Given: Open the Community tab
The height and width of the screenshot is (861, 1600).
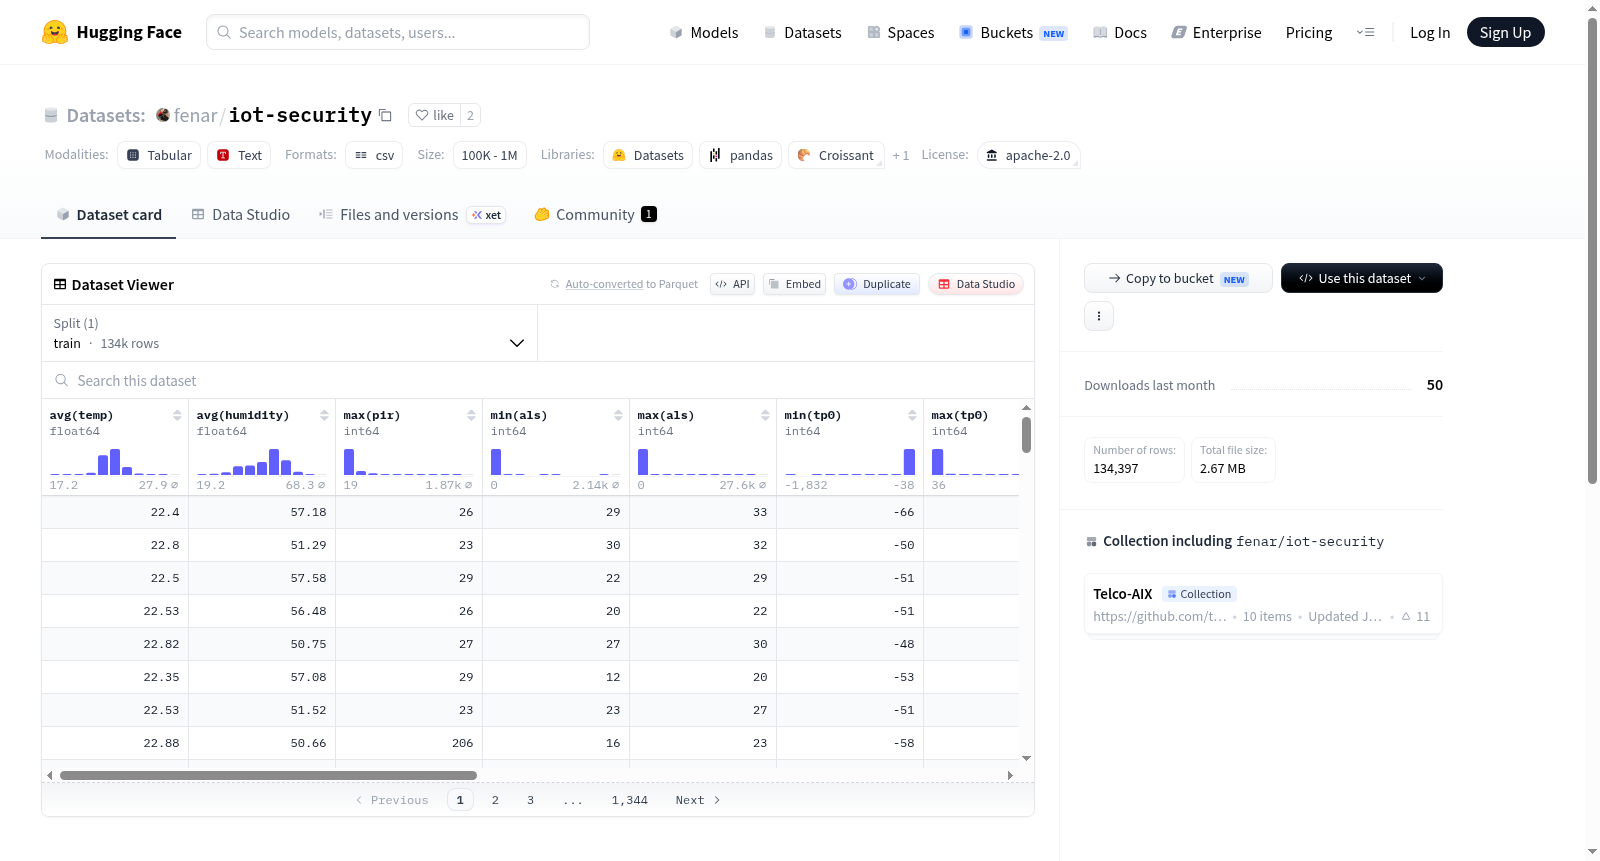Looking at the screenshot, I should point(595,214).
